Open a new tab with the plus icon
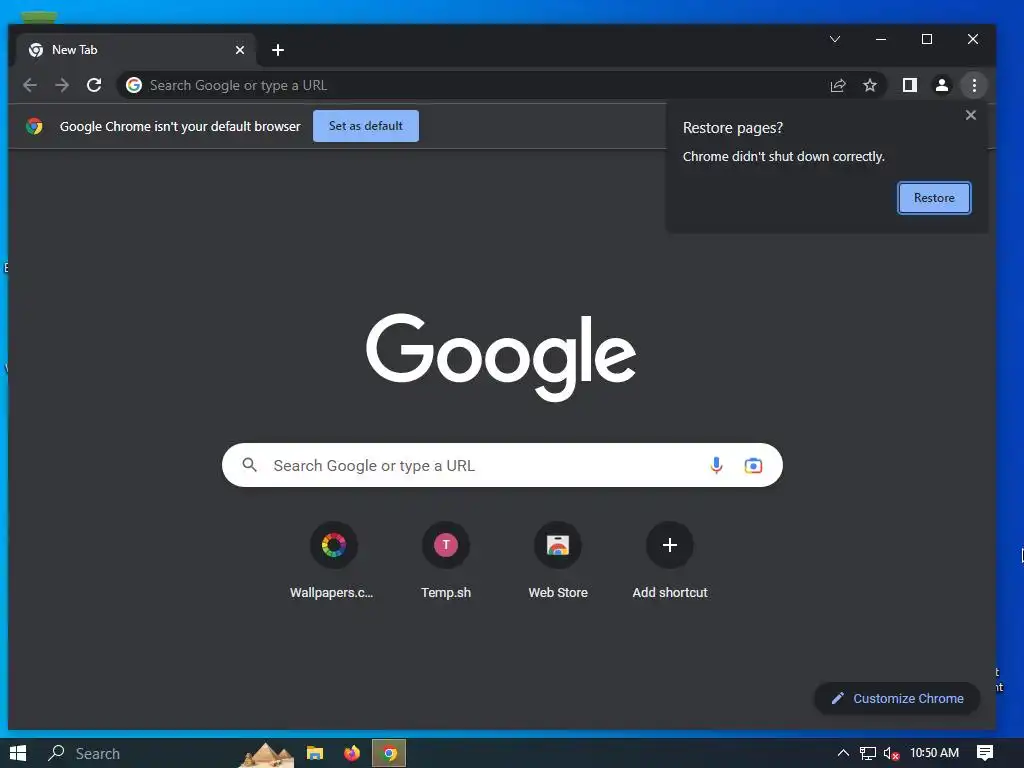This screenshot has height=768, width=1024. 278,50
